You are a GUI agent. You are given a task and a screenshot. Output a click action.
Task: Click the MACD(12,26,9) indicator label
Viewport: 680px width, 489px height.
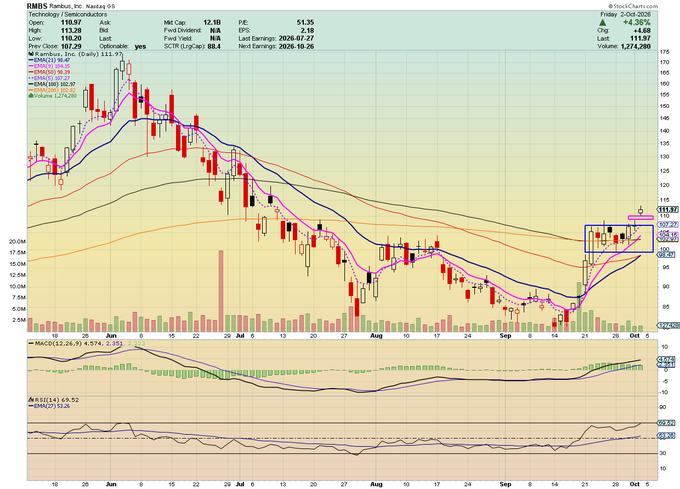59,343
